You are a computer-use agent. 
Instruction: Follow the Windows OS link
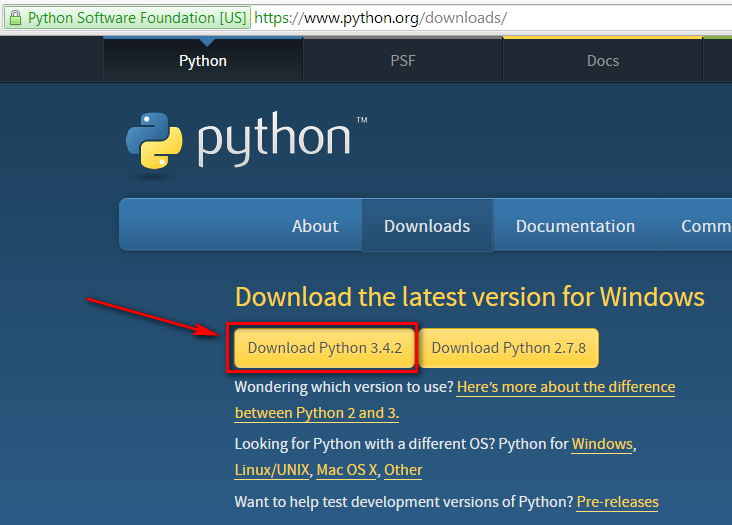(x=602, y=444)
